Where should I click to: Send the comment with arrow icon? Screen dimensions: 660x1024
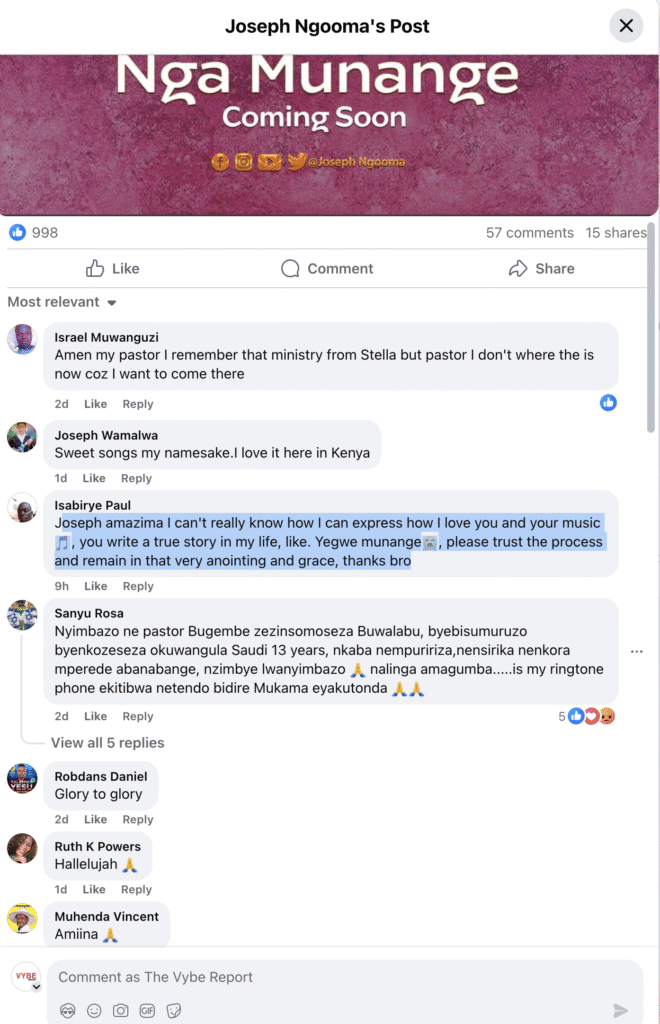pyautogui.click(x=620, y=1010)
